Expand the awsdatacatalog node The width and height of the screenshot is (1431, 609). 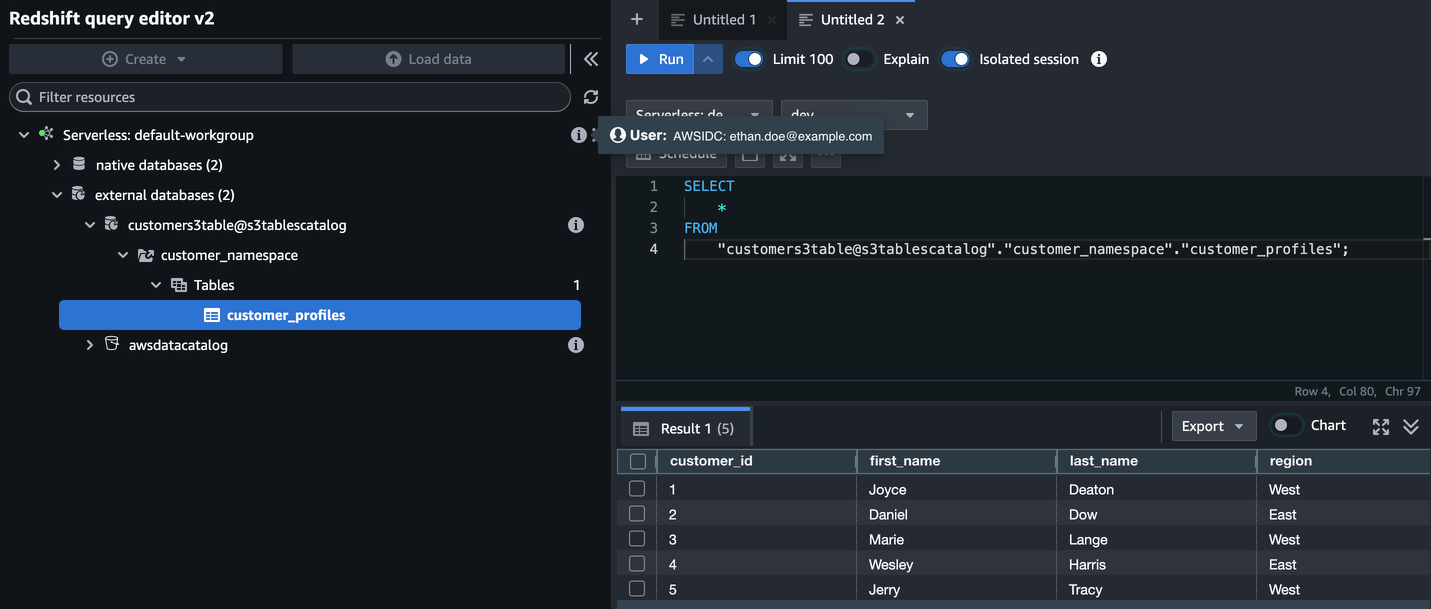point(90,345)
